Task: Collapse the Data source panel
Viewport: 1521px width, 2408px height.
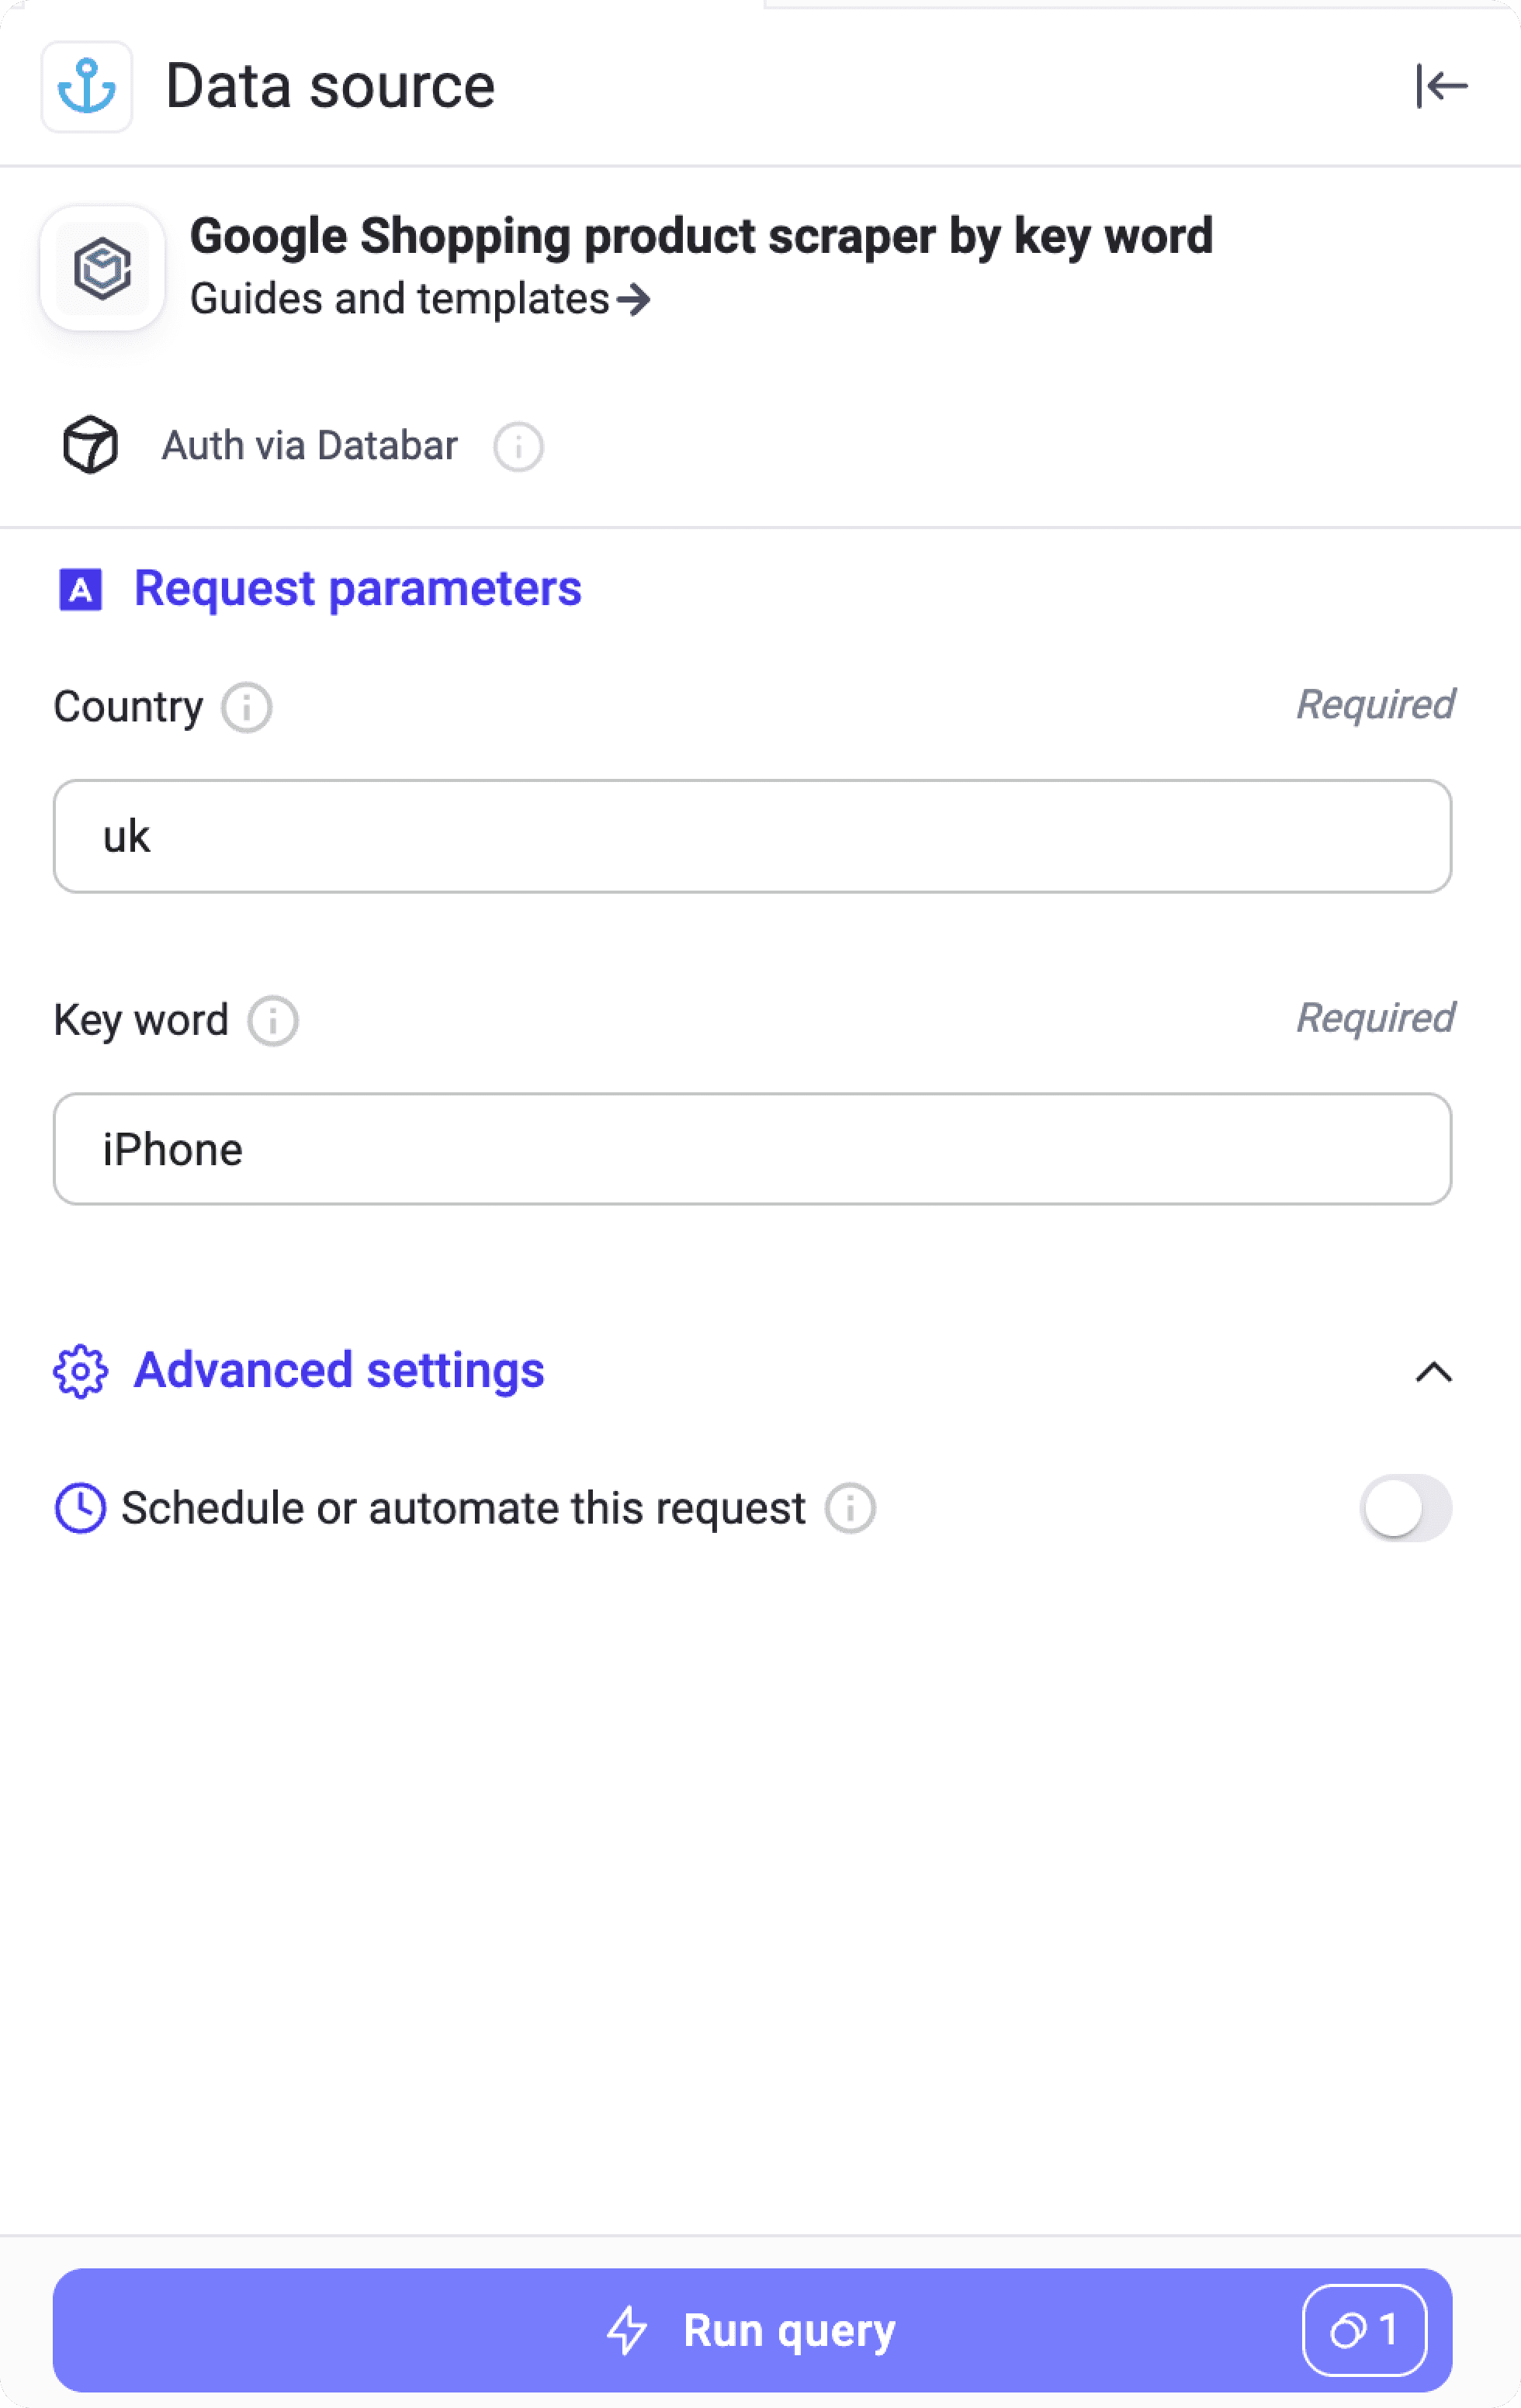Action: pos(1441,87)
